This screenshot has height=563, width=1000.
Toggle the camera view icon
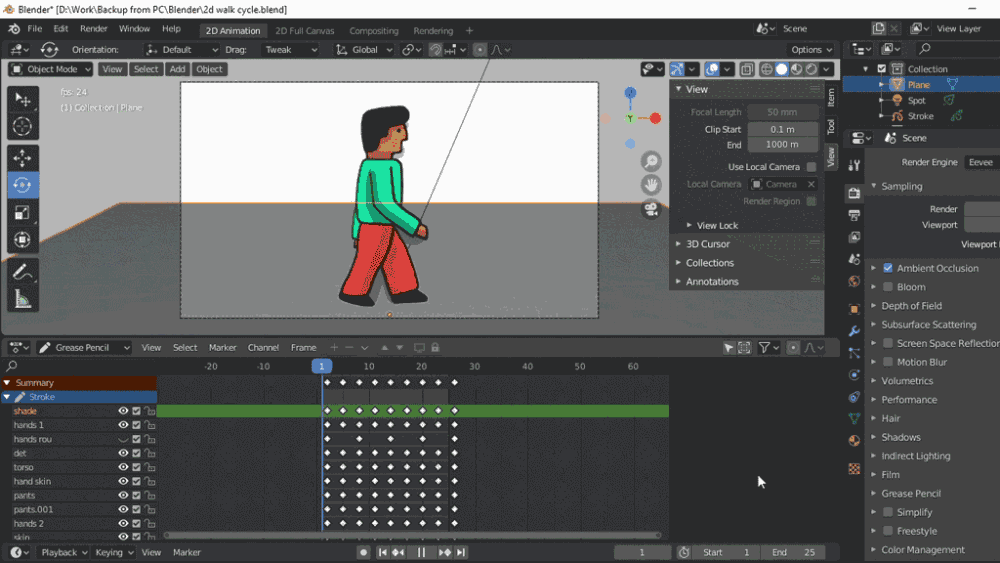point(651,208)
